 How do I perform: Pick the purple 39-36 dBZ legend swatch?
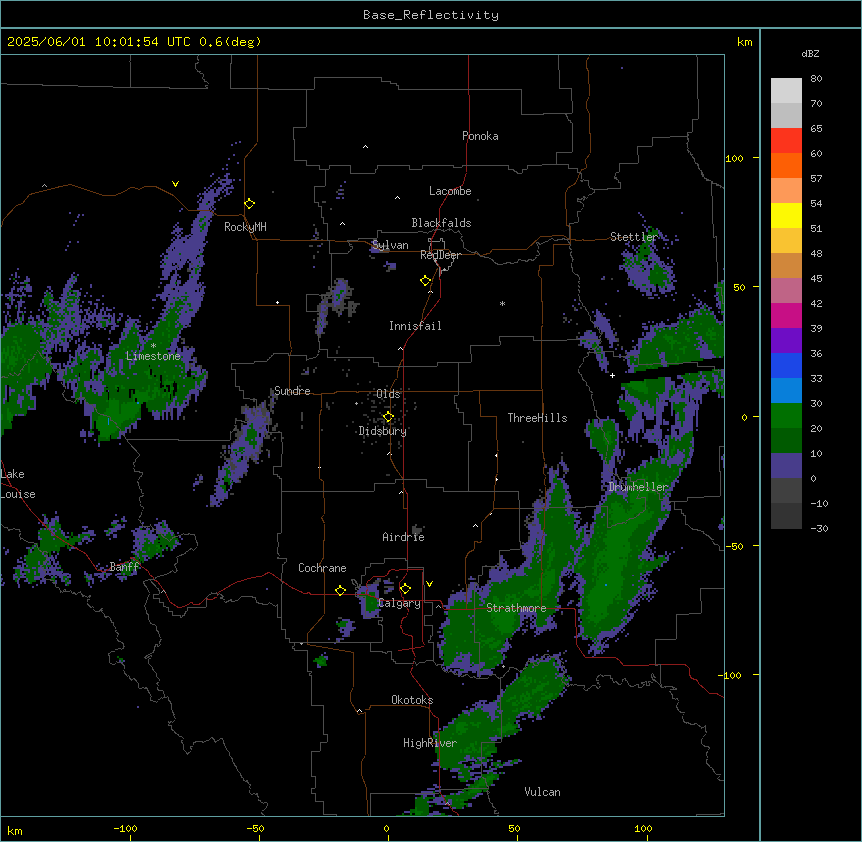[x=786, y=341]
